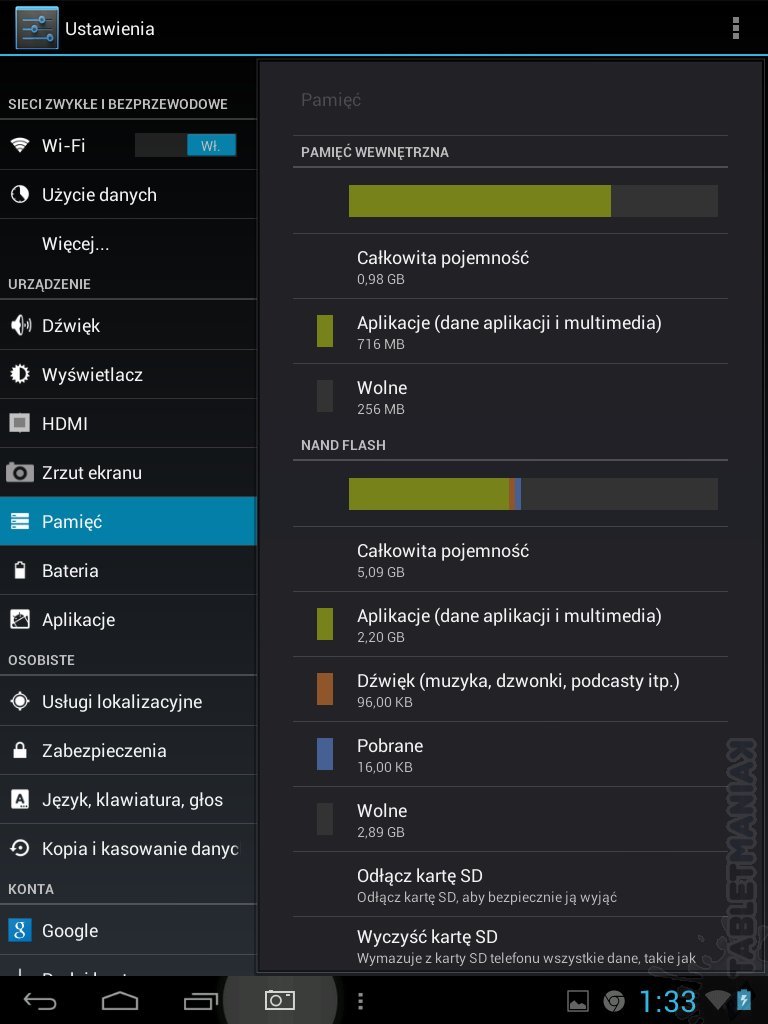This screenshot has height=1024, width=768.
Task: Open the Dźwięk sound settings
Action: pos(70,325)
